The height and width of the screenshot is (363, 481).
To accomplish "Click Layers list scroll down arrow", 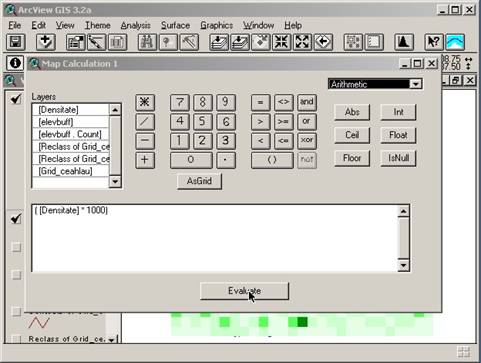I will [x=115, y=181].
